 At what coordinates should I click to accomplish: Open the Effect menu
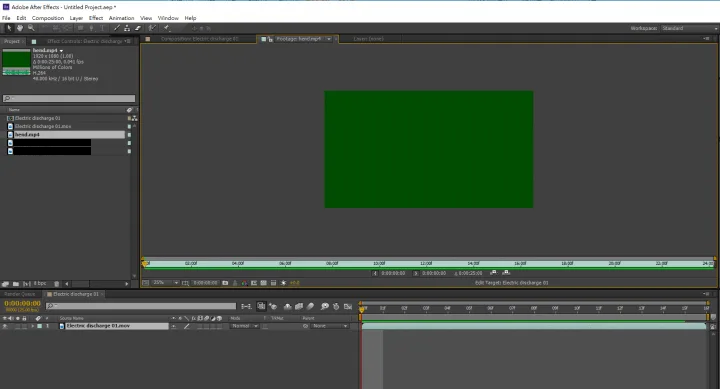[x=96, y=18]
